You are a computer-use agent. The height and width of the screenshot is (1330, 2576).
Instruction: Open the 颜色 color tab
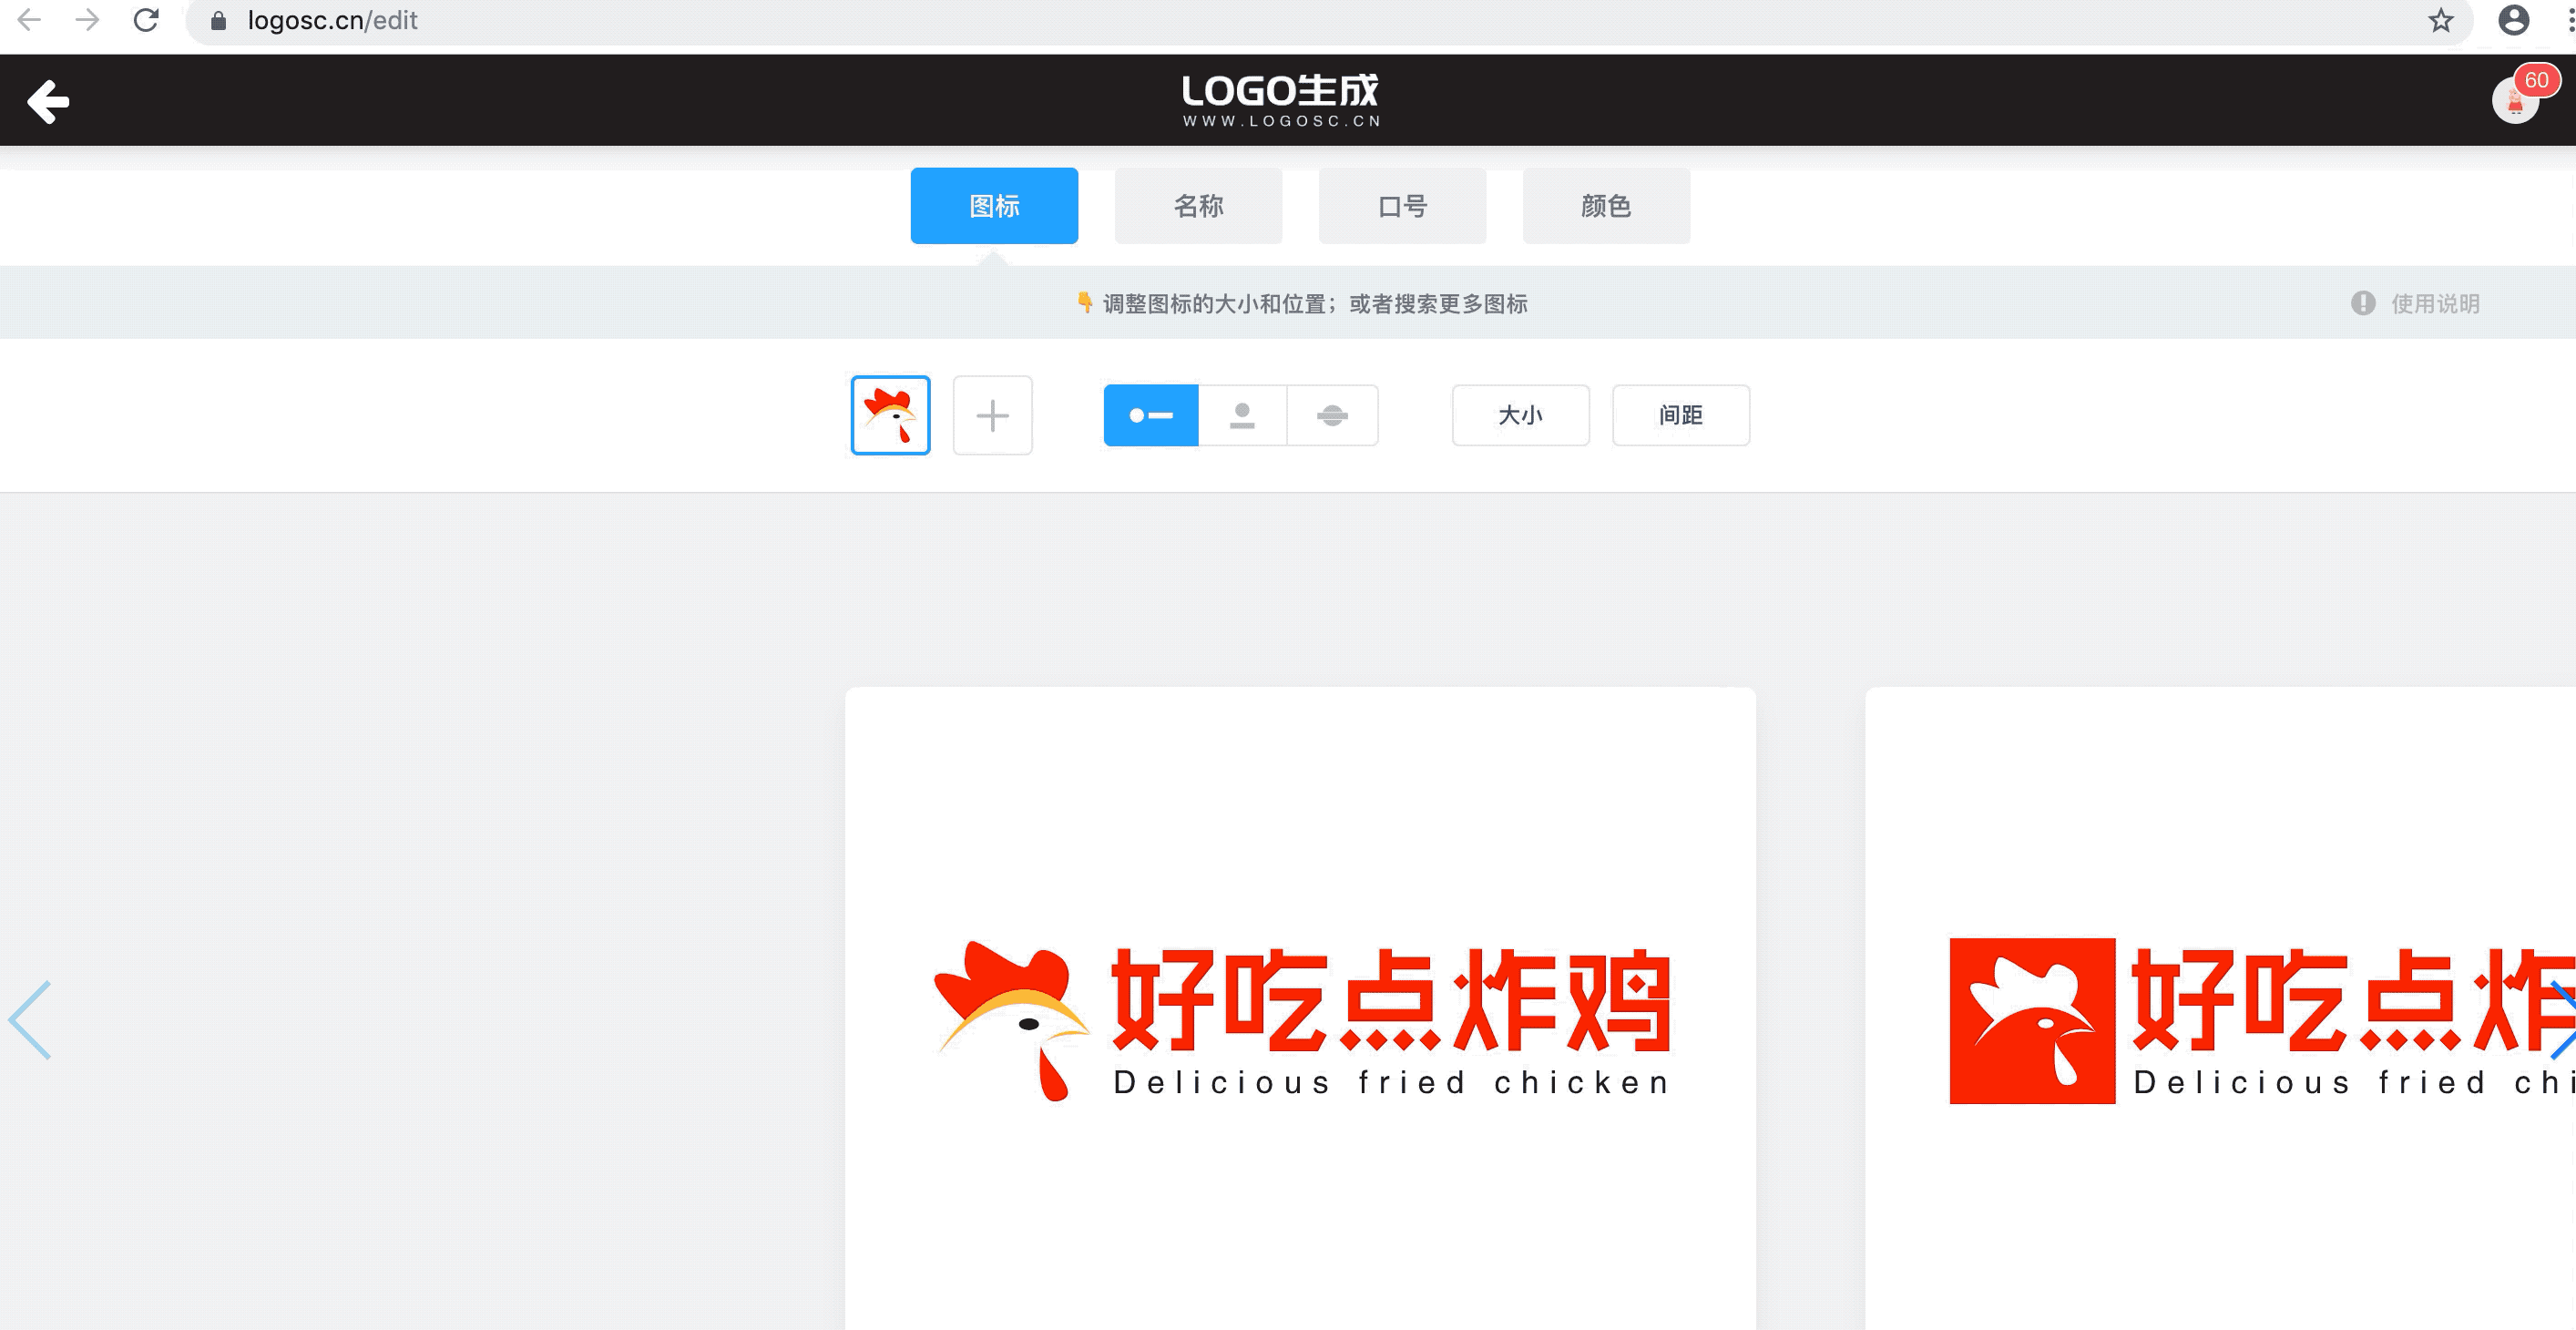click(1606, 206)
